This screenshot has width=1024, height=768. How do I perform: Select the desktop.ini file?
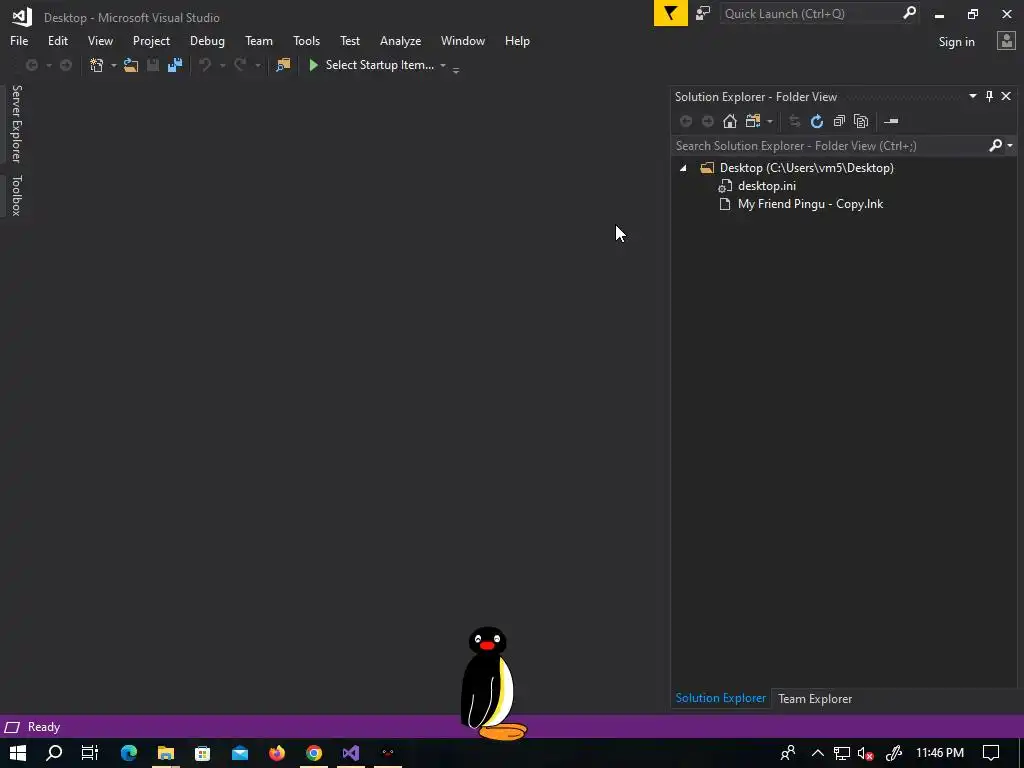click(x=767, y=186)
